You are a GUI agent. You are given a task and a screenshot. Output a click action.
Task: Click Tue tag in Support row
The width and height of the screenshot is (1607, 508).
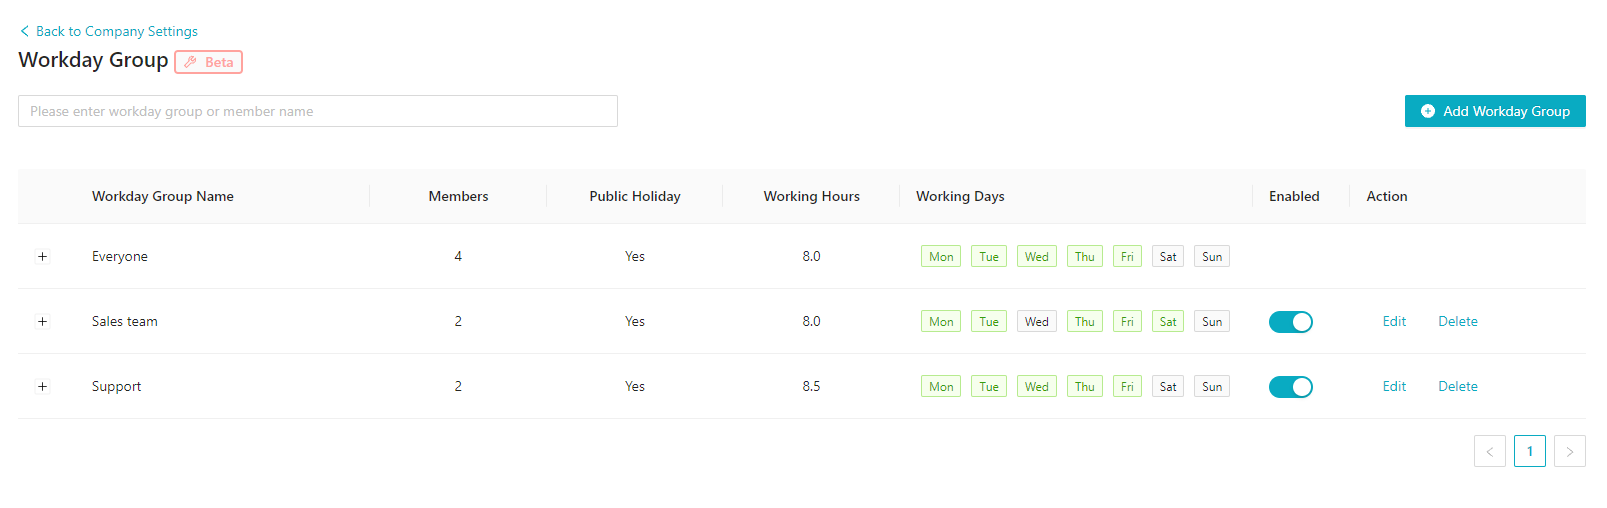coord(989,386)
